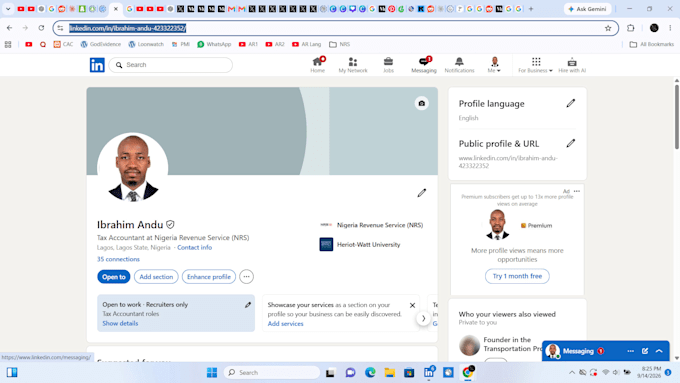Viewport: 680px width, 383px height.
Task: Open the More actions ellipsis button
Action: coord(246,277)
